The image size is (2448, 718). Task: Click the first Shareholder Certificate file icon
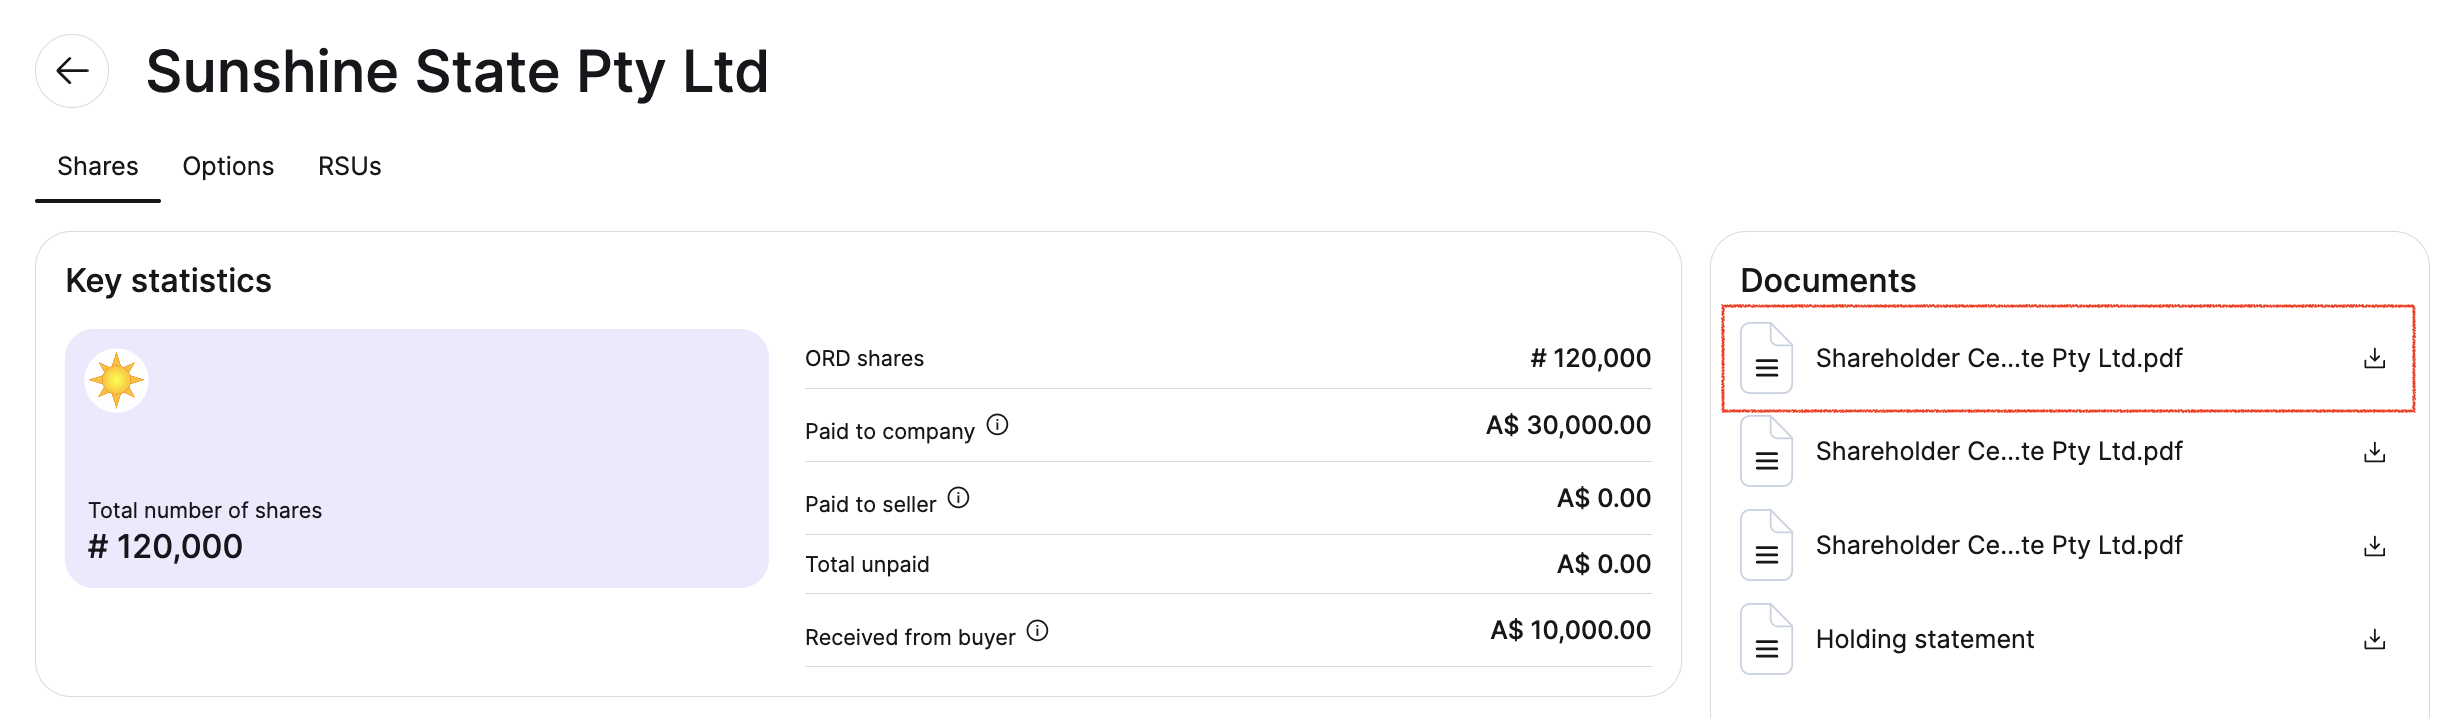tap(1766, 358)
